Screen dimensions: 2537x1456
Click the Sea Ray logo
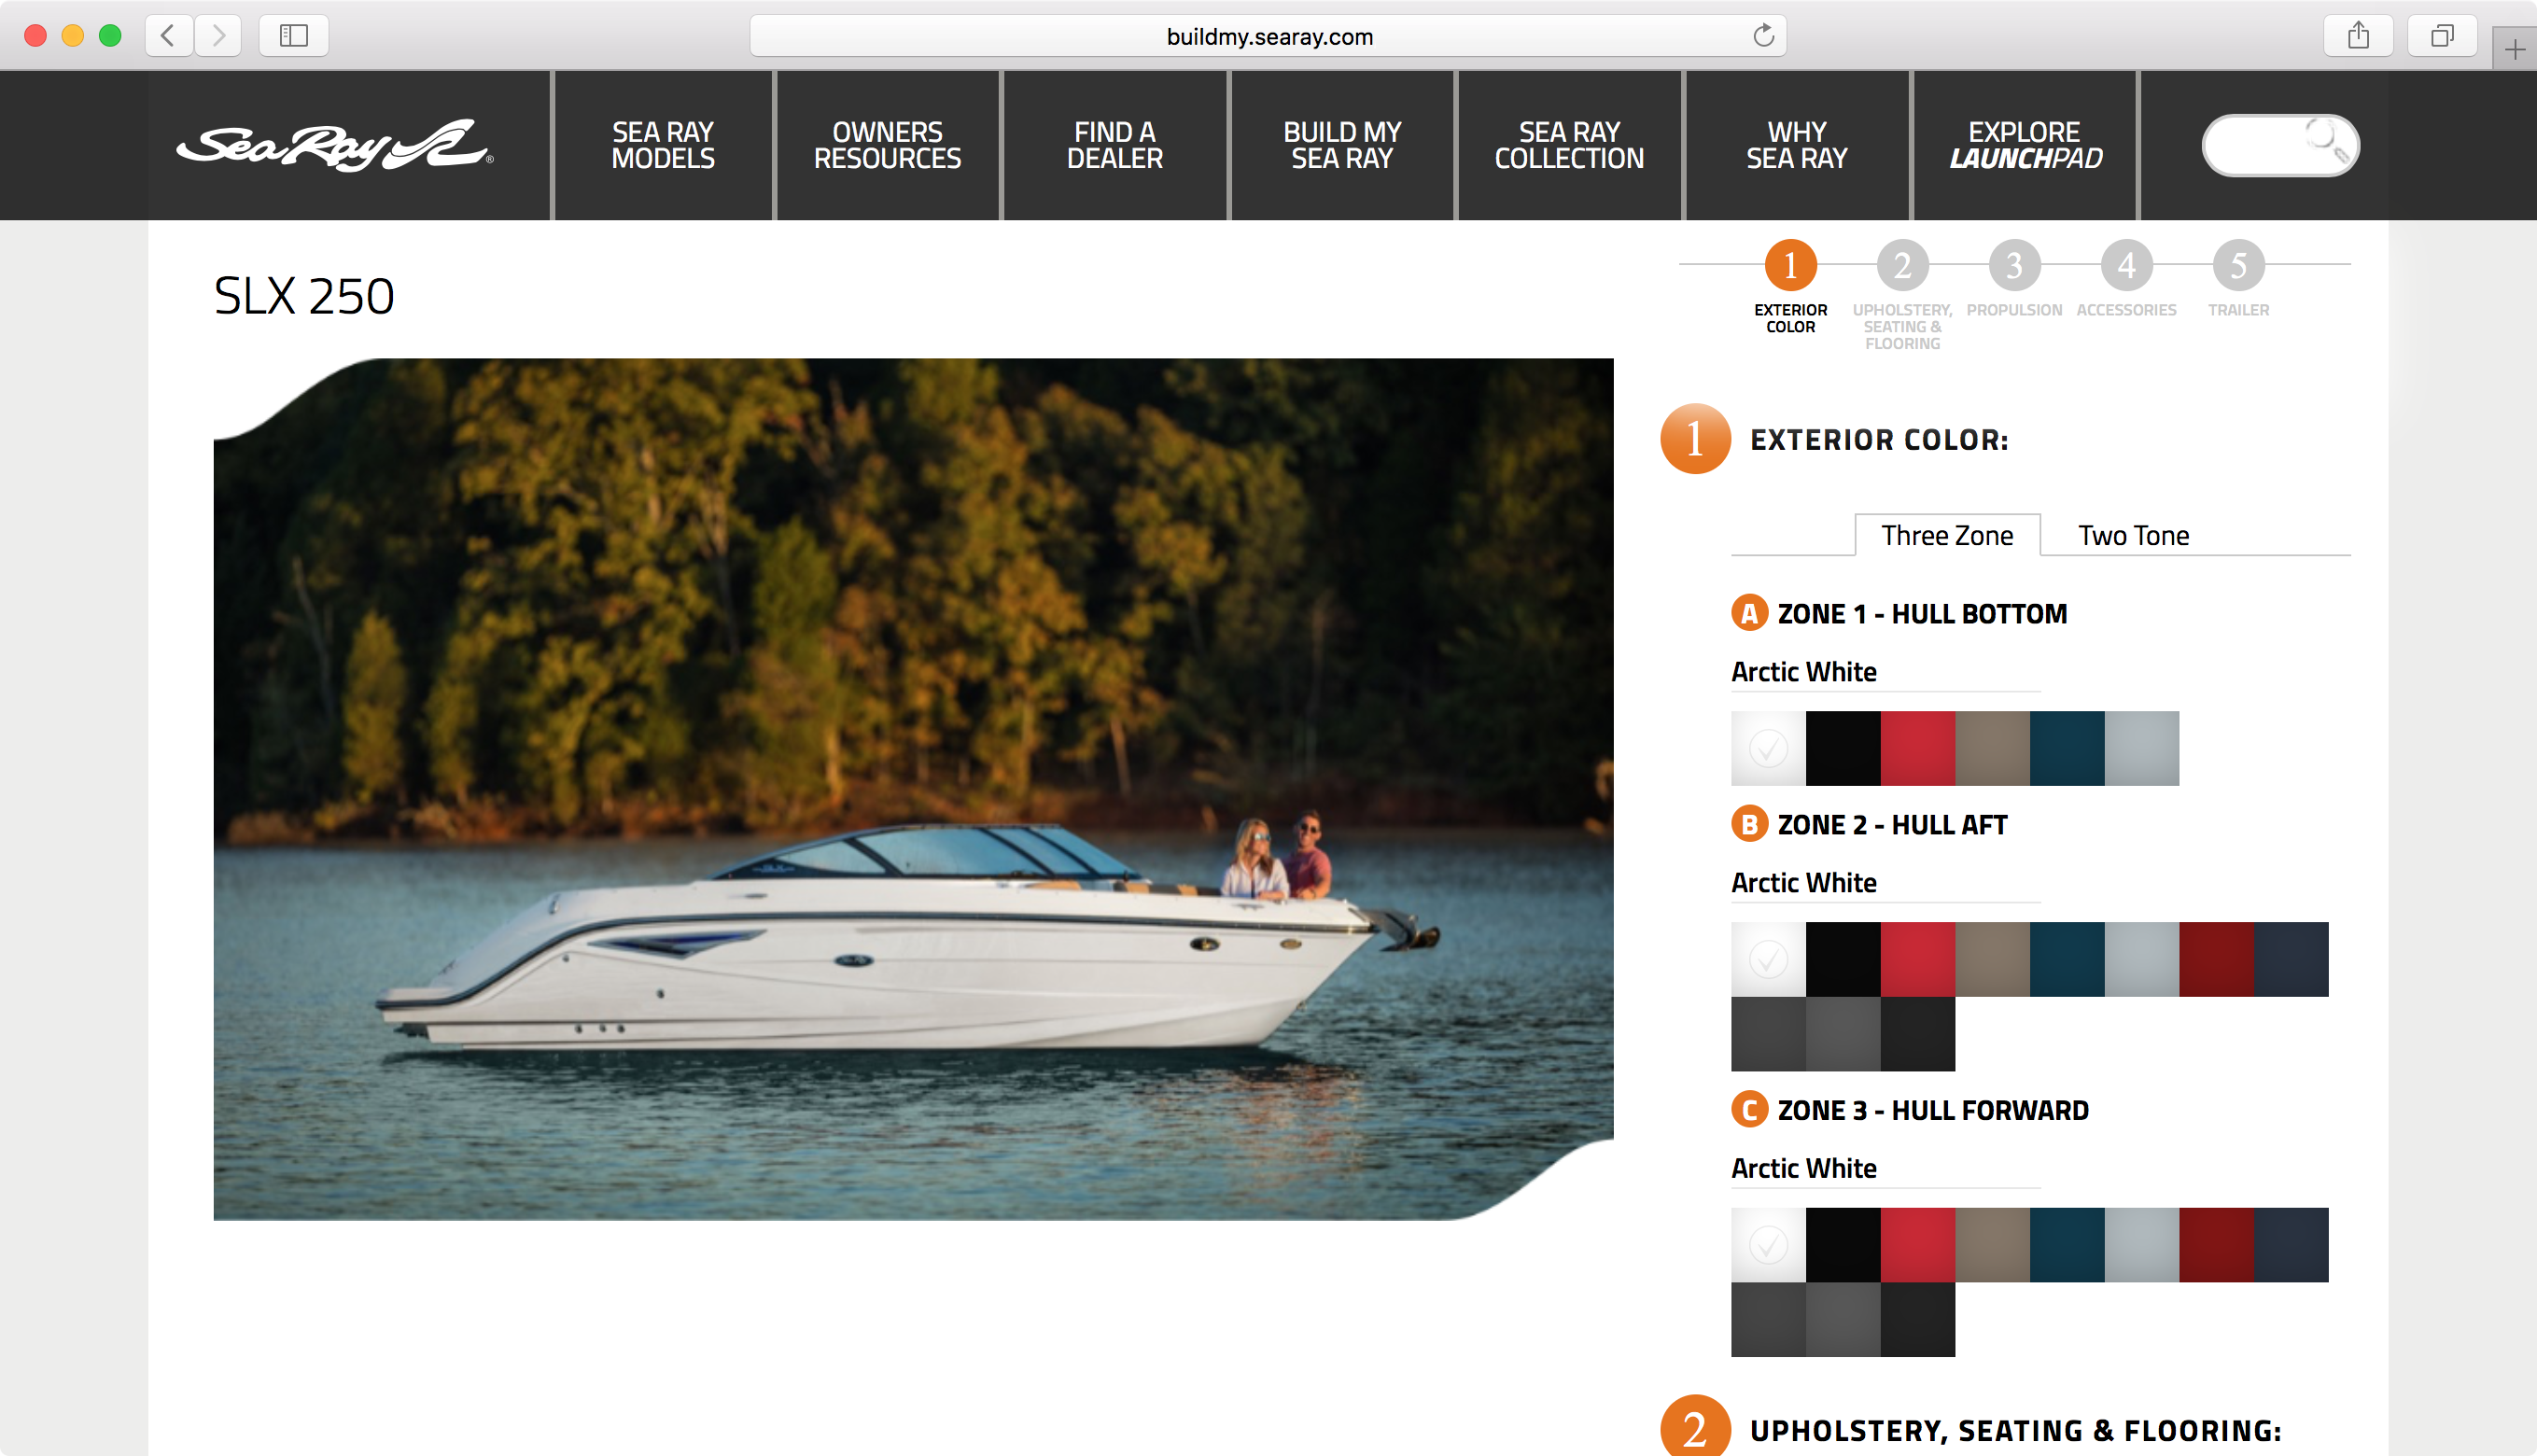pyautogui.click(x=335, y=146)
